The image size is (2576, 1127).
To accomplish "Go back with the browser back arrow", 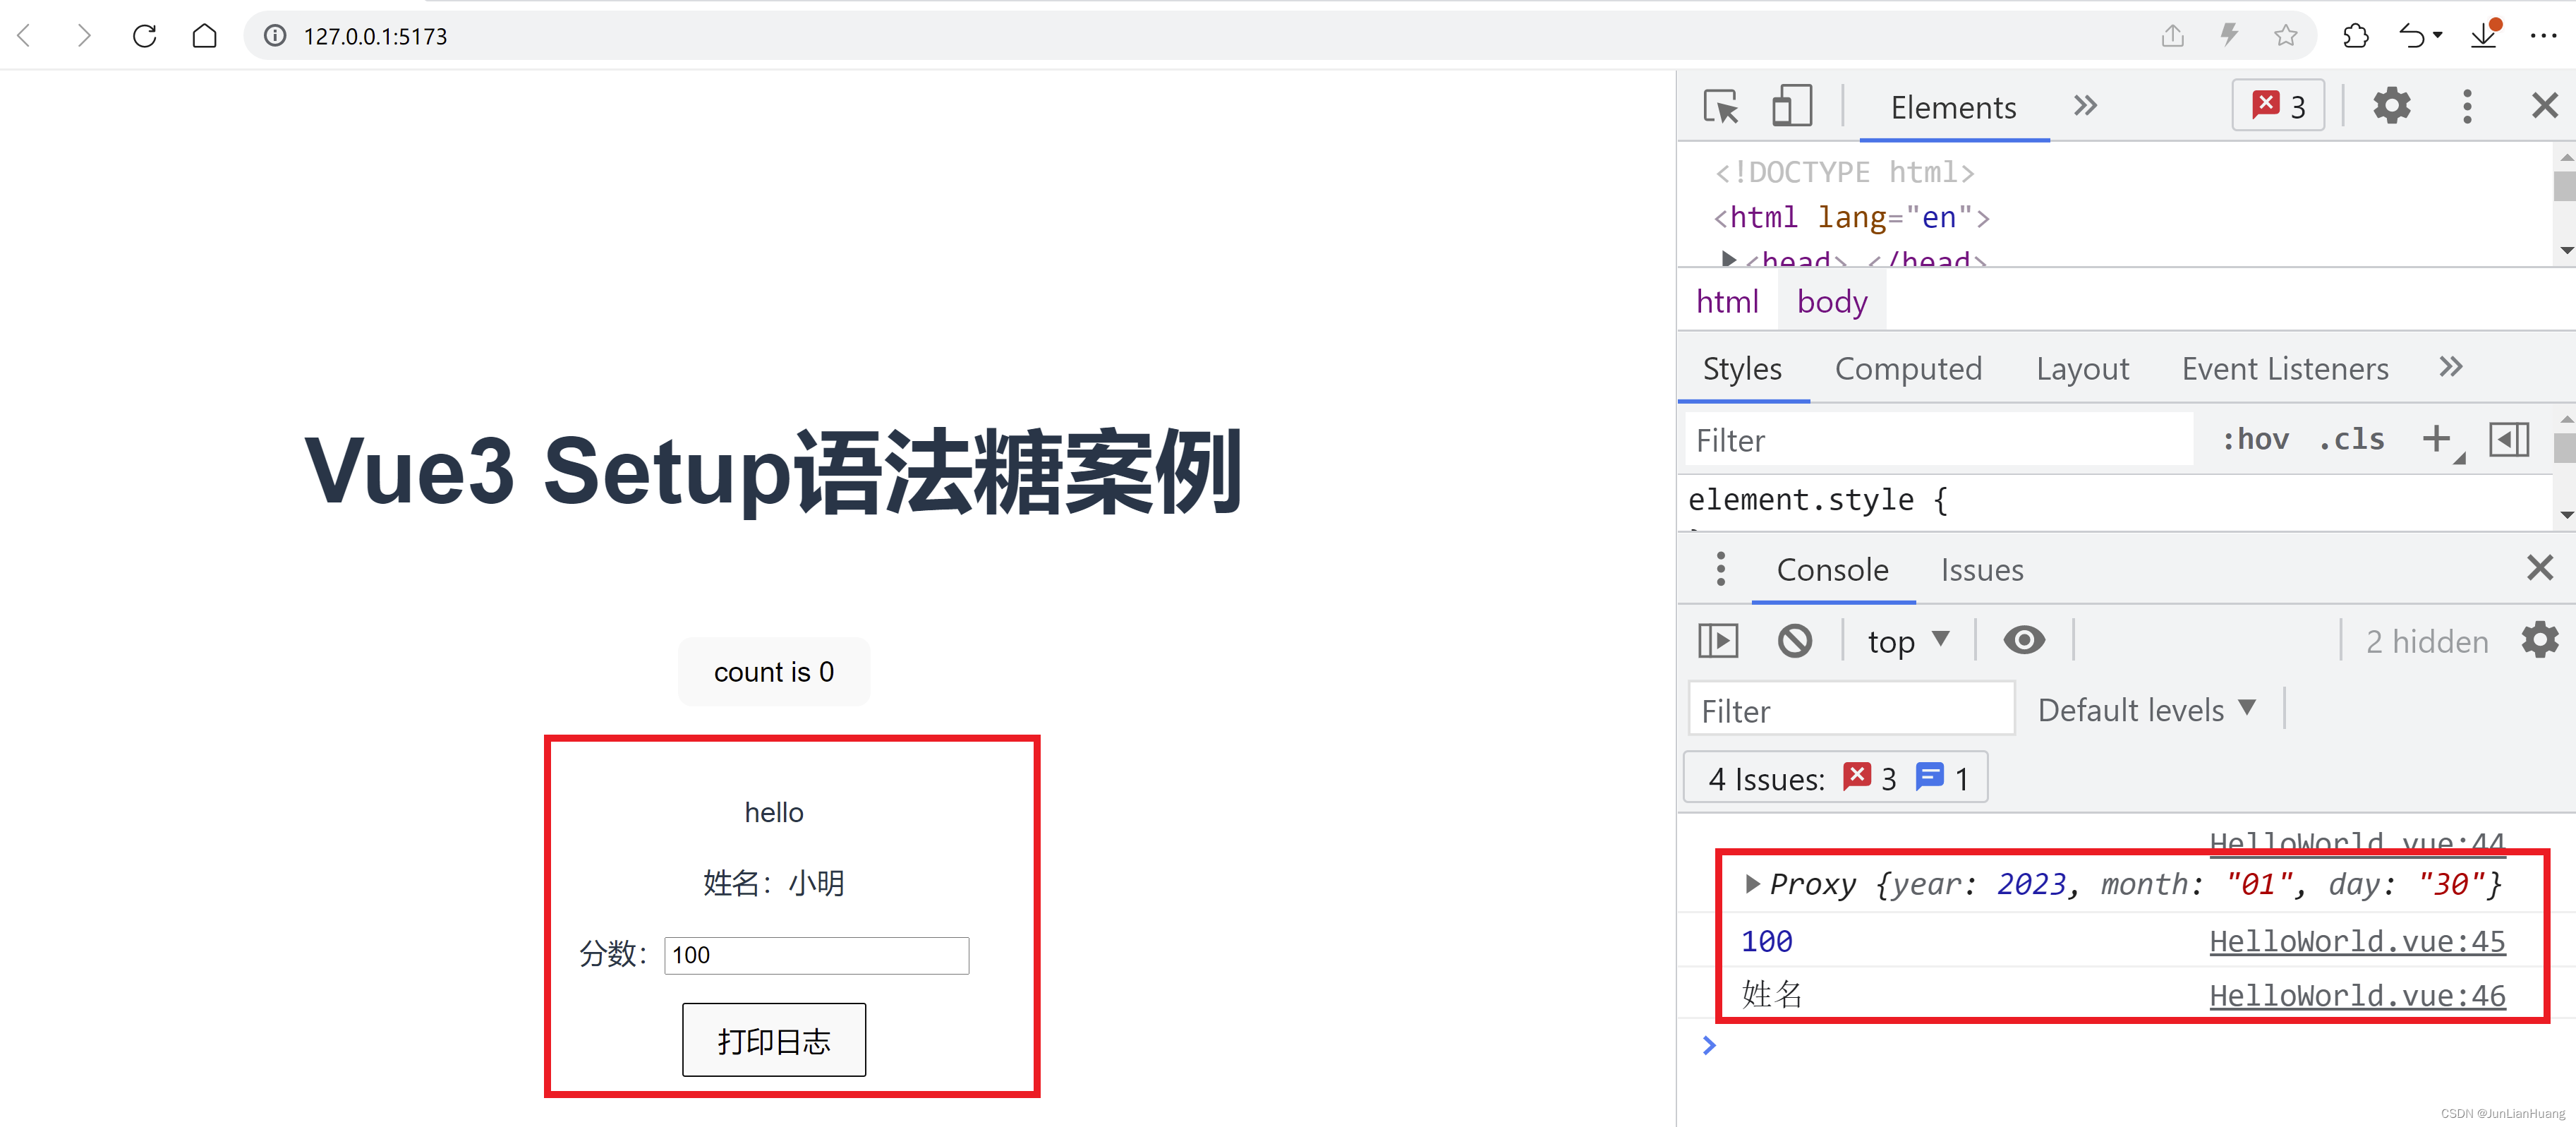I will [25, 36].
